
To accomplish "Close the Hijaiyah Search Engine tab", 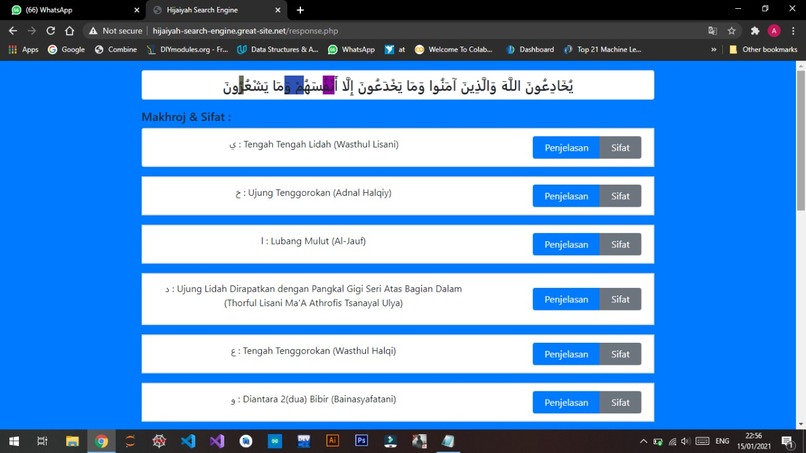I will (x=278, y=10).
